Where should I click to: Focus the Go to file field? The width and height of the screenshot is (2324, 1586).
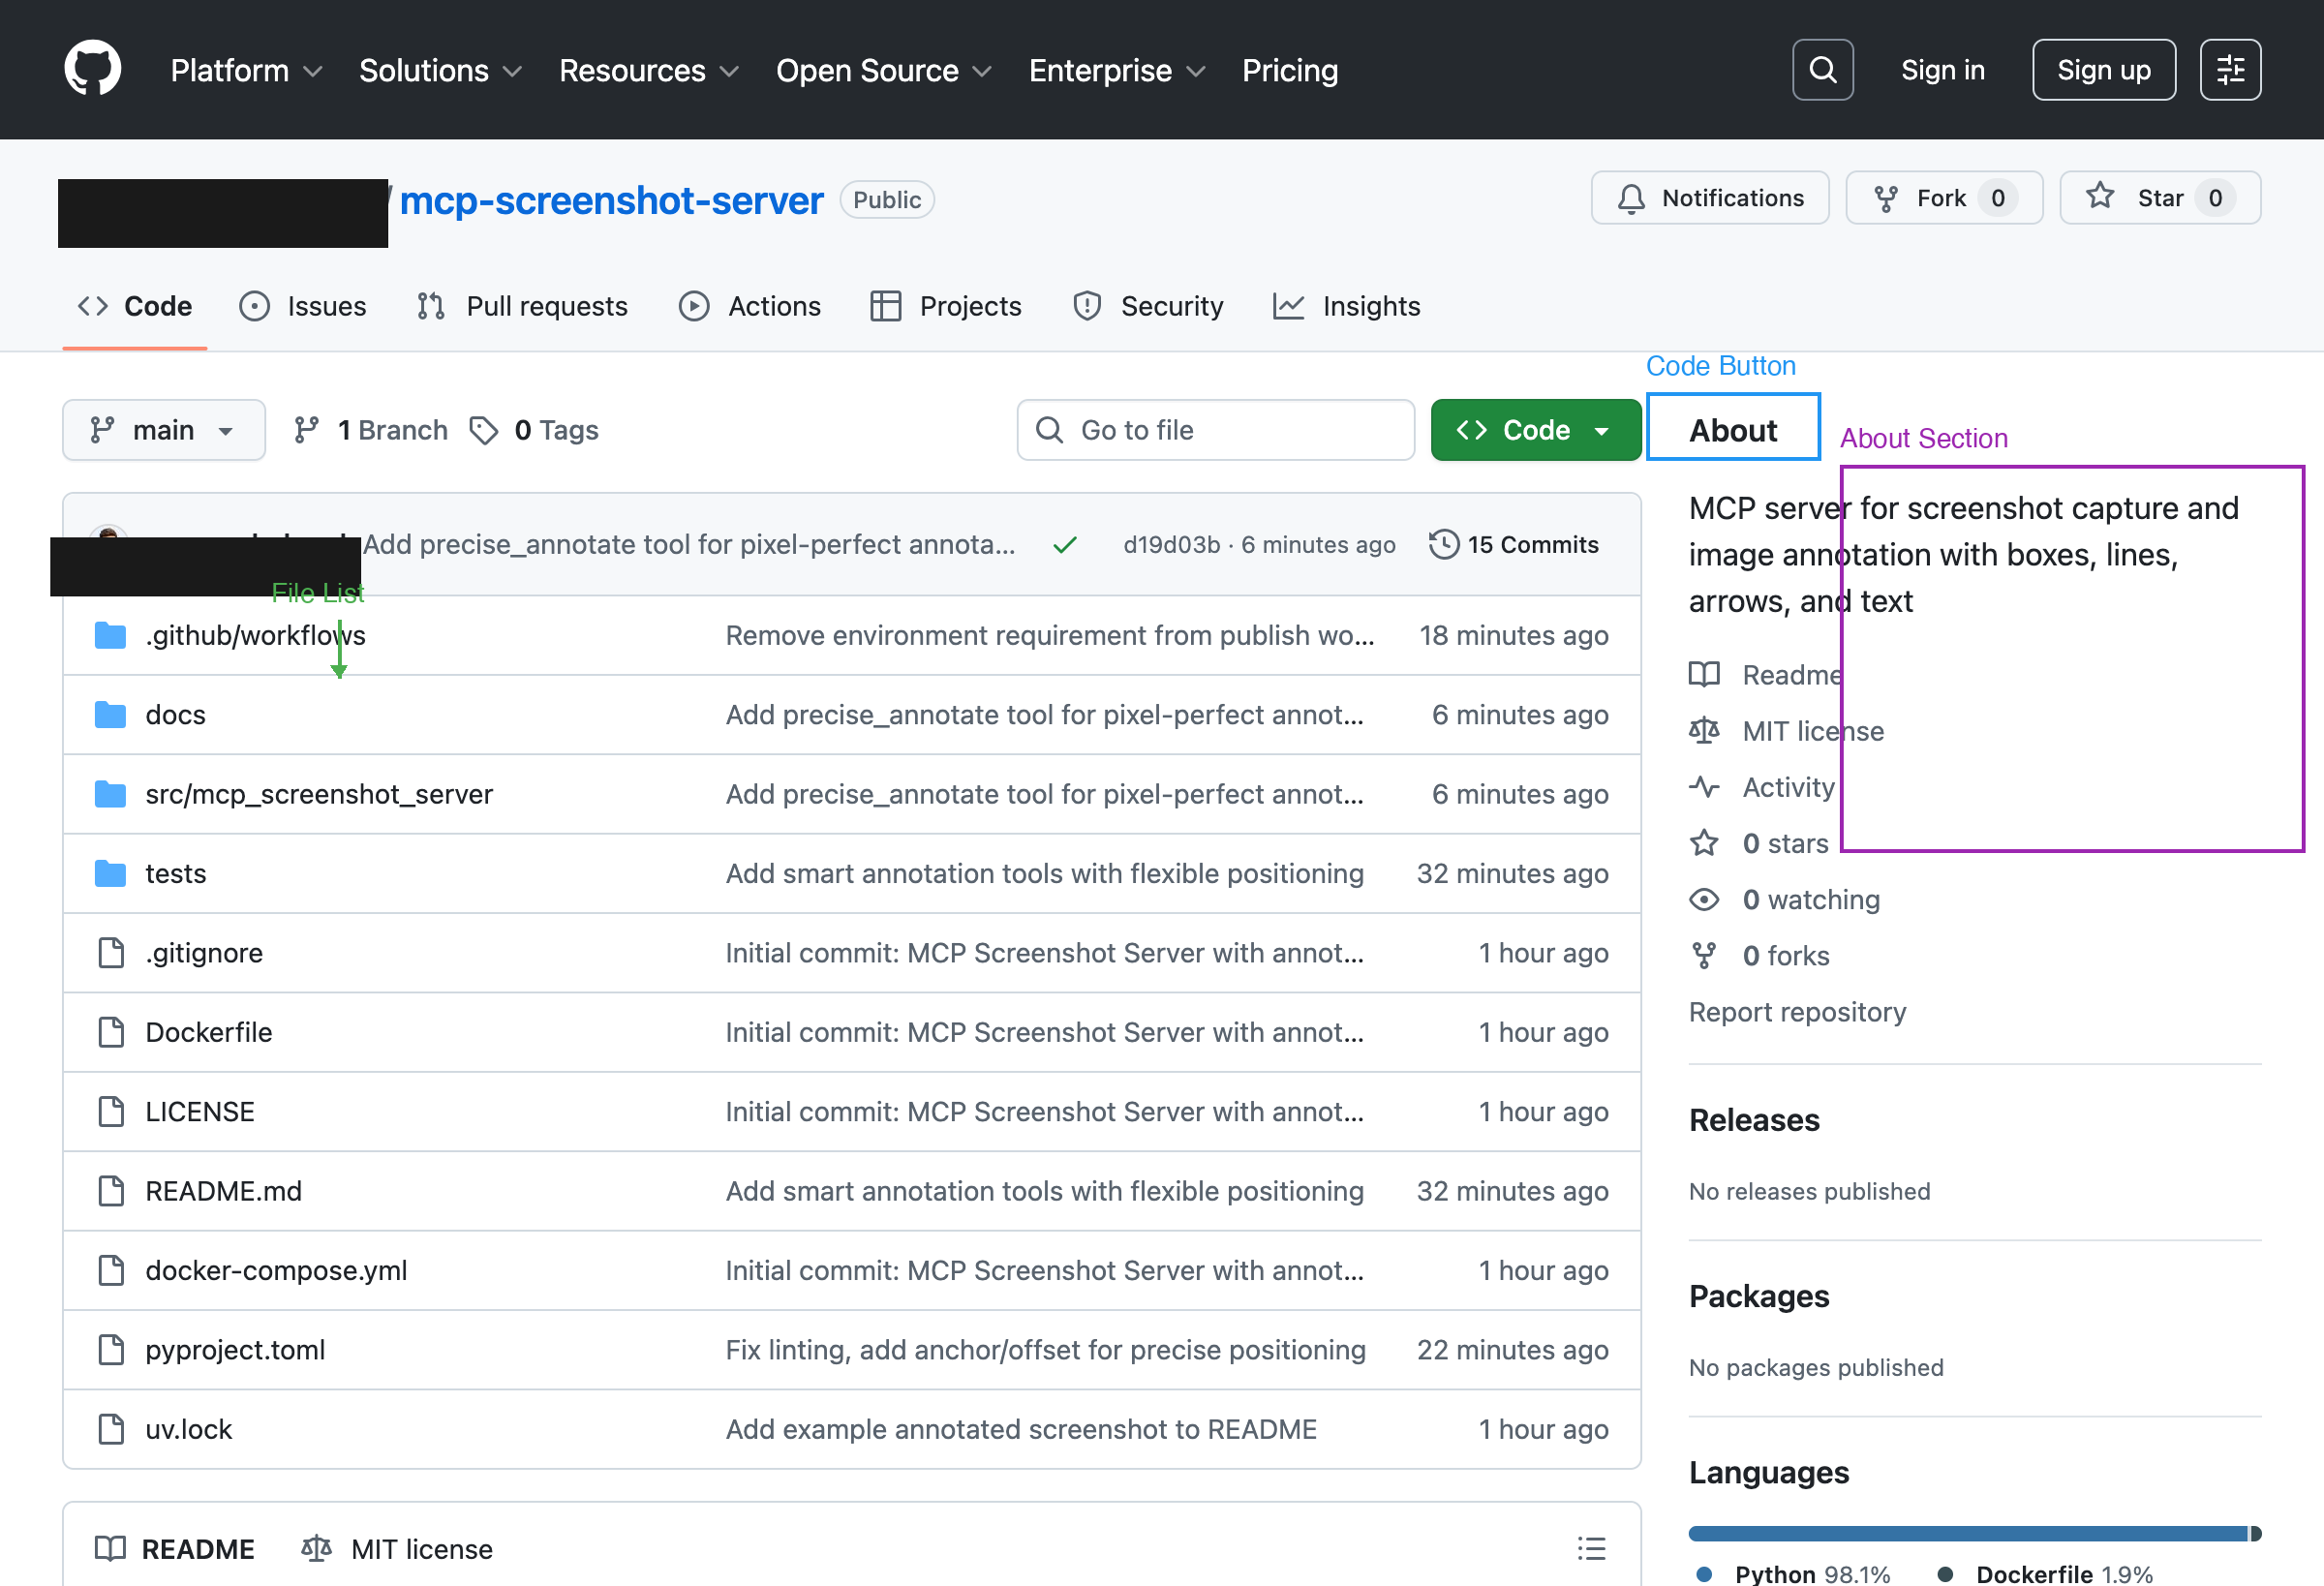point(1215,430)
